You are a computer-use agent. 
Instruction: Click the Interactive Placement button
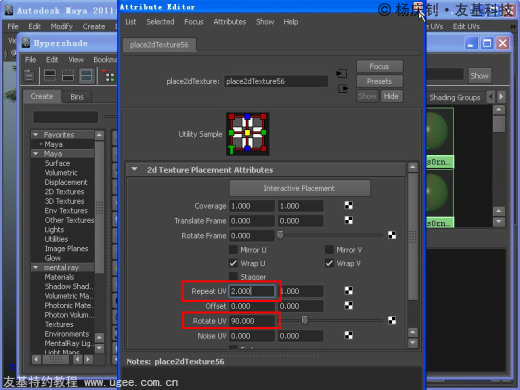[299, 188]
